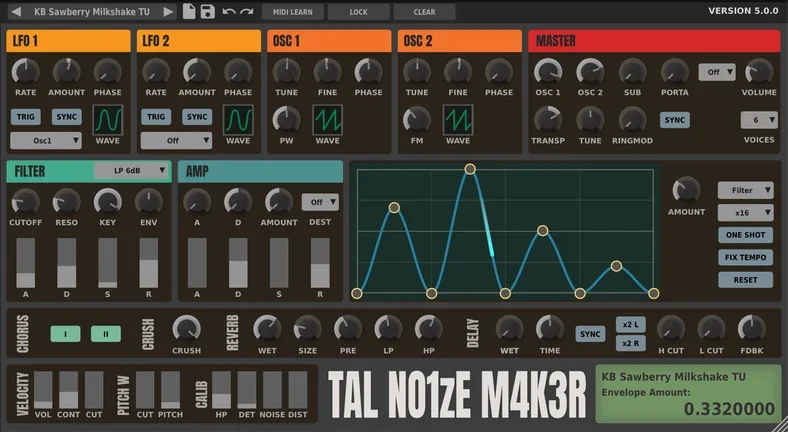The width and height of the screenshot is (788, 432).
Task: Toggle LFO 2 TRIG button
Action: (x=156, y=117)
